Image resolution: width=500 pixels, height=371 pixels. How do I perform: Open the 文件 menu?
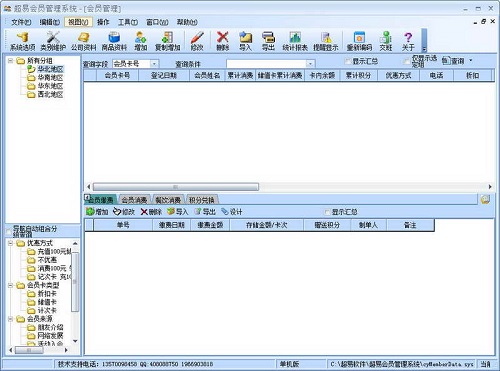point(21,22)
